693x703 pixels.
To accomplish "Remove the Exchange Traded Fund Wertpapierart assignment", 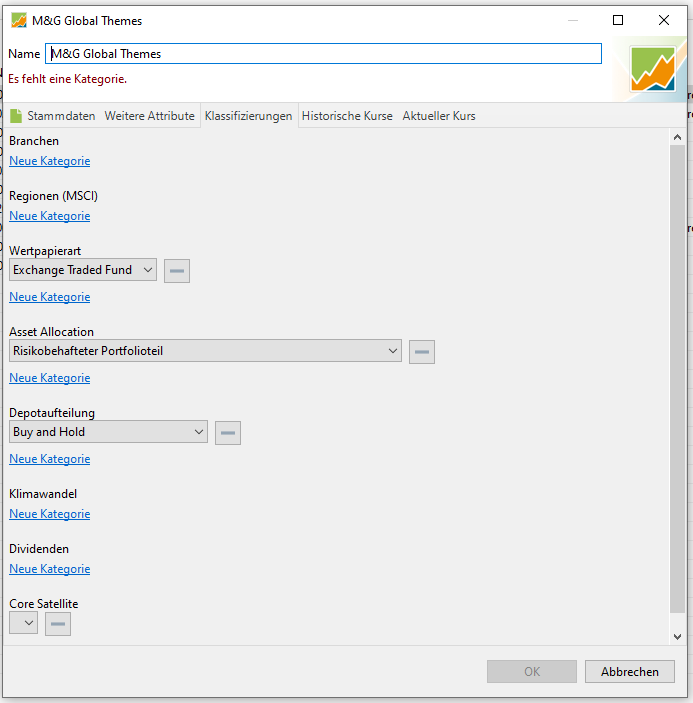I will [x=177, y=271].
